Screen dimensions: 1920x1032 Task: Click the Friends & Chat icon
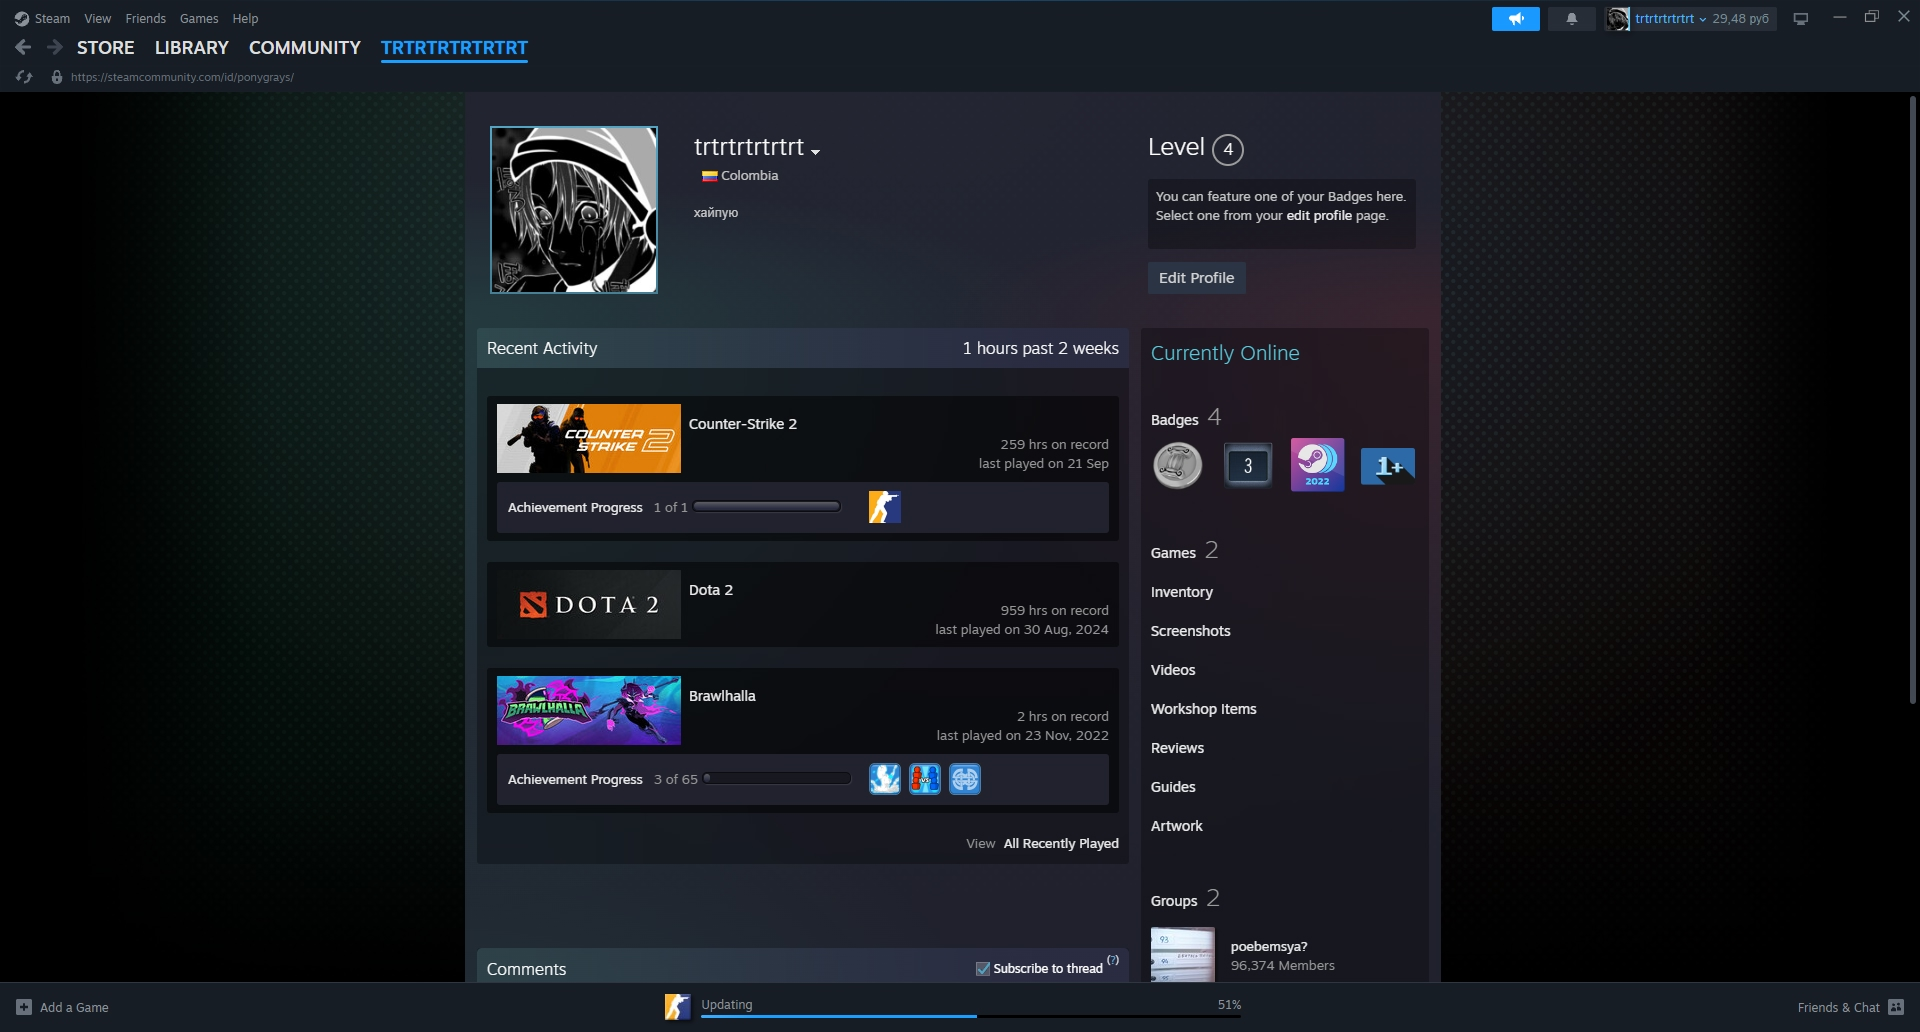pyautogui.click(x=1896, y=1007)
